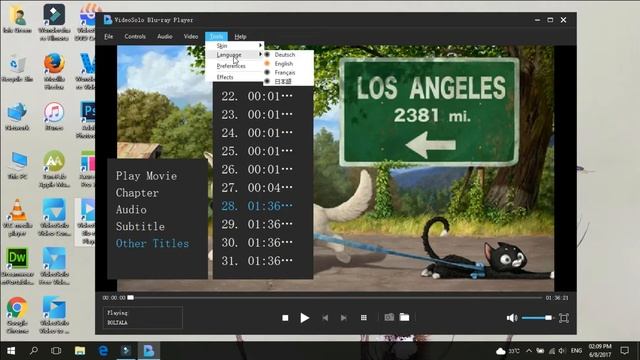
Task: Click Subtitle in disc menu
Action: pyautogui.click(x=140, y=227)
